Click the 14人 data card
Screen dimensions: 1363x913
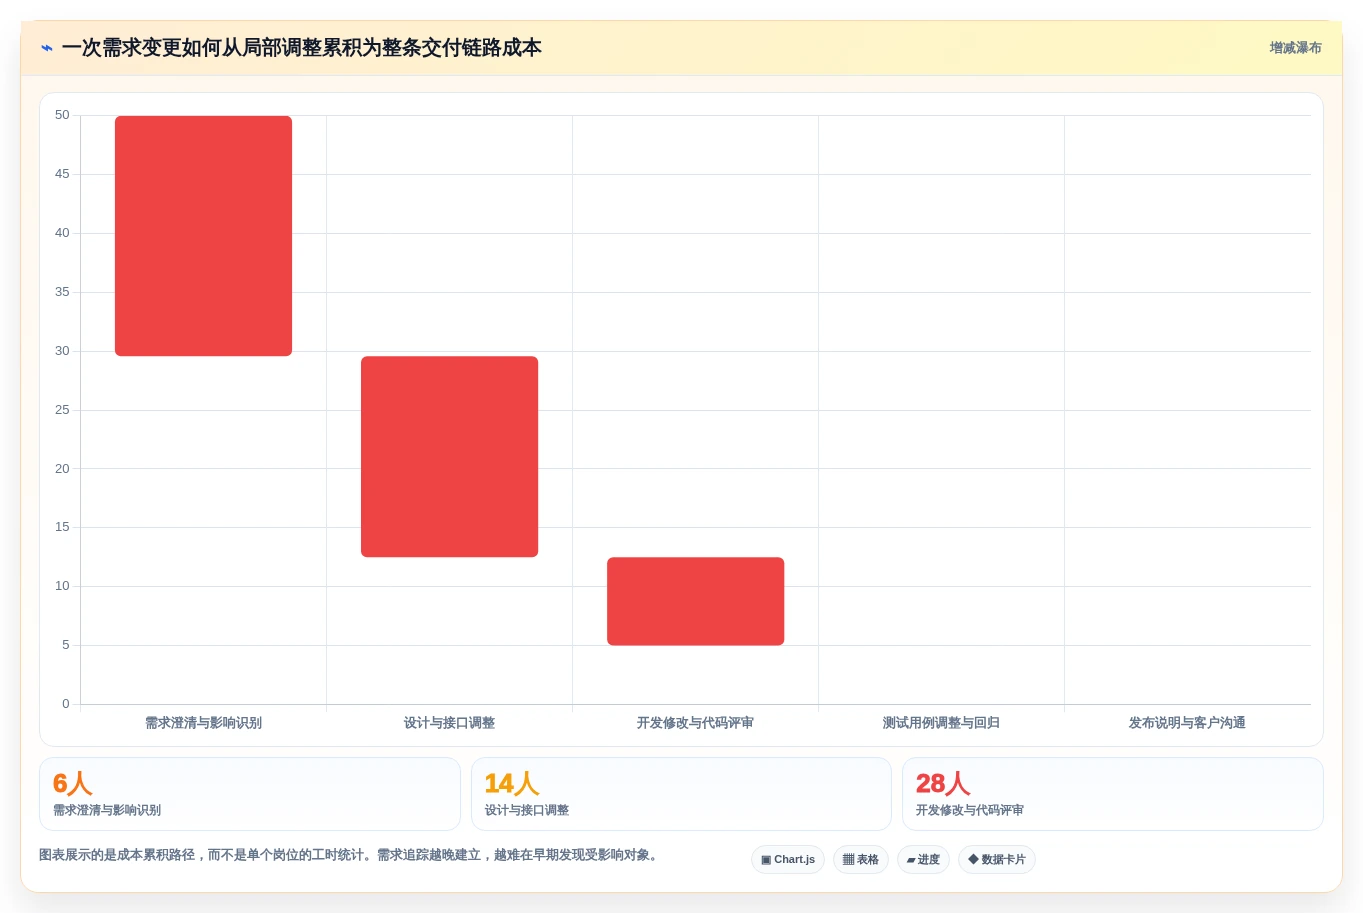[681, 794]
